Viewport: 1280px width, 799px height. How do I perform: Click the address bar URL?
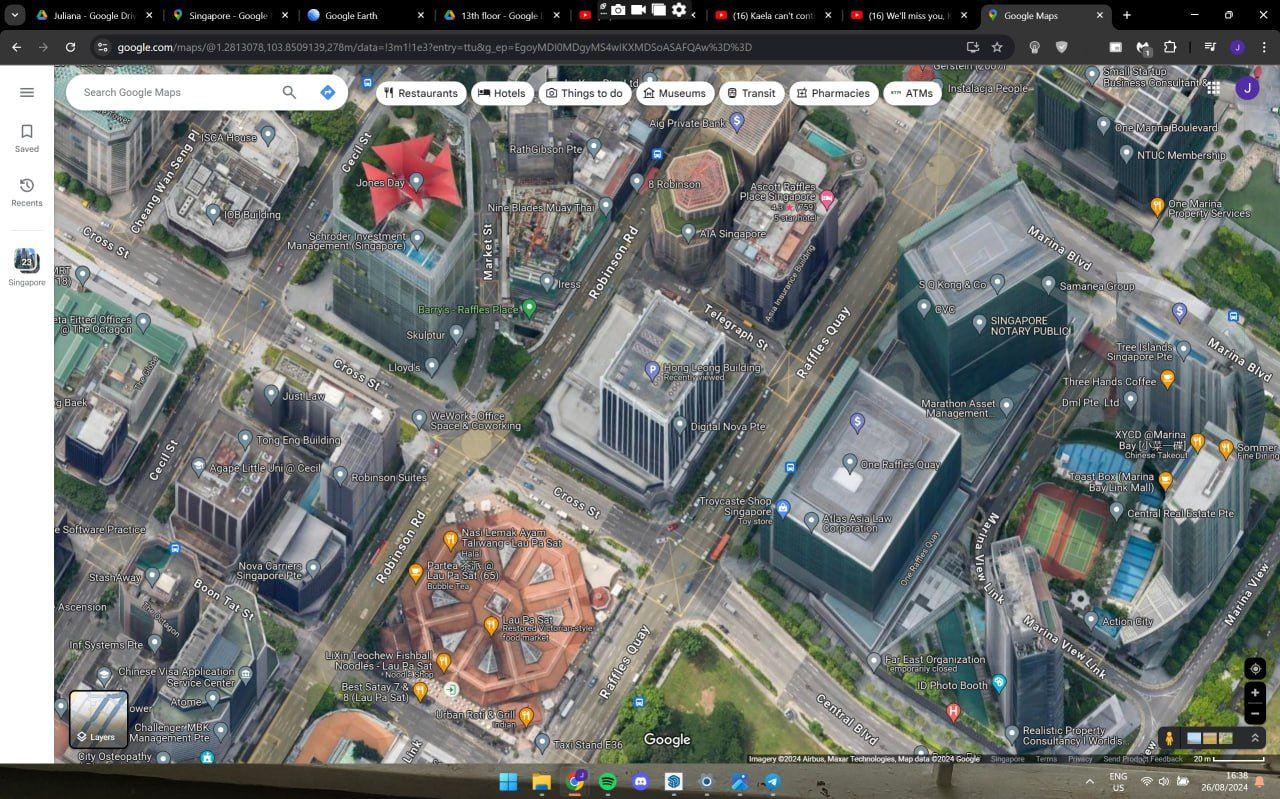click(434, 47)
